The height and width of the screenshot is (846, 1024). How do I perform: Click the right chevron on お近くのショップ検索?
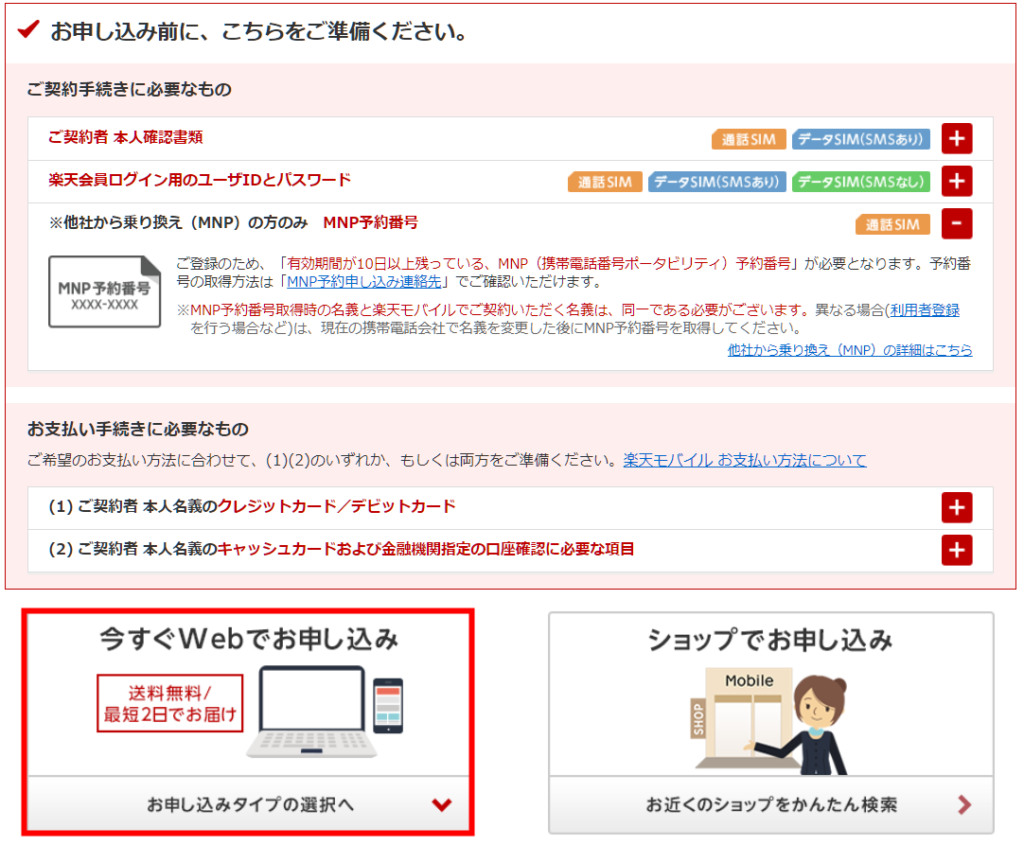click(964, 805)
